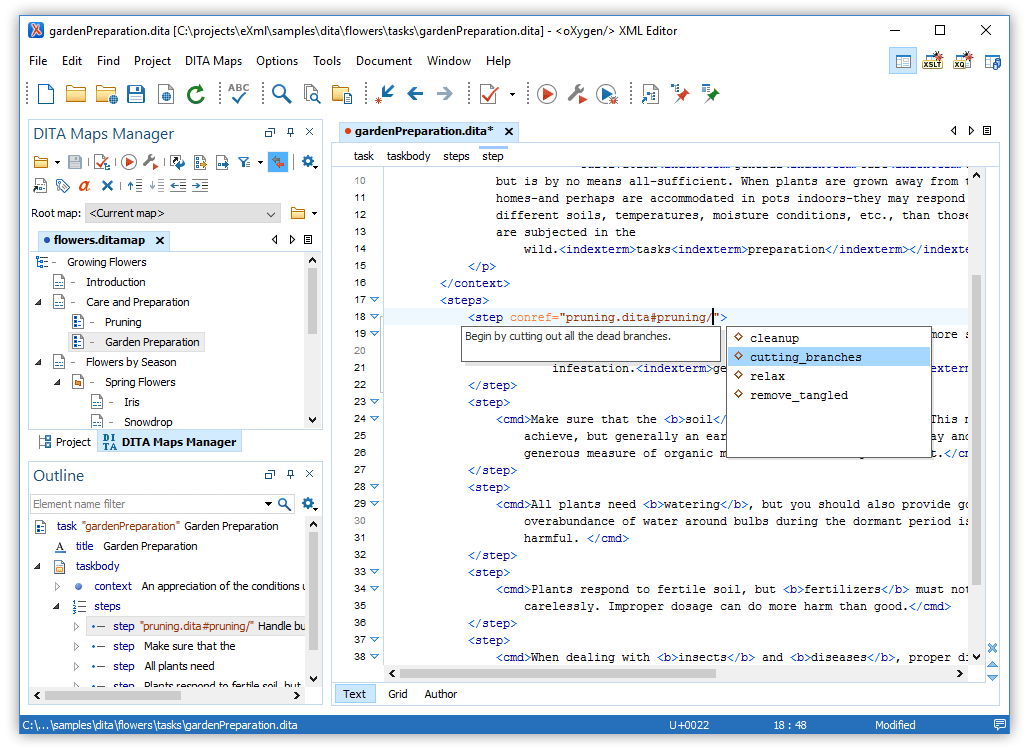Click the DITA map tree vertical scrollbar thumb
This screenshot has height=750, width=1030.
coord(312,301)
